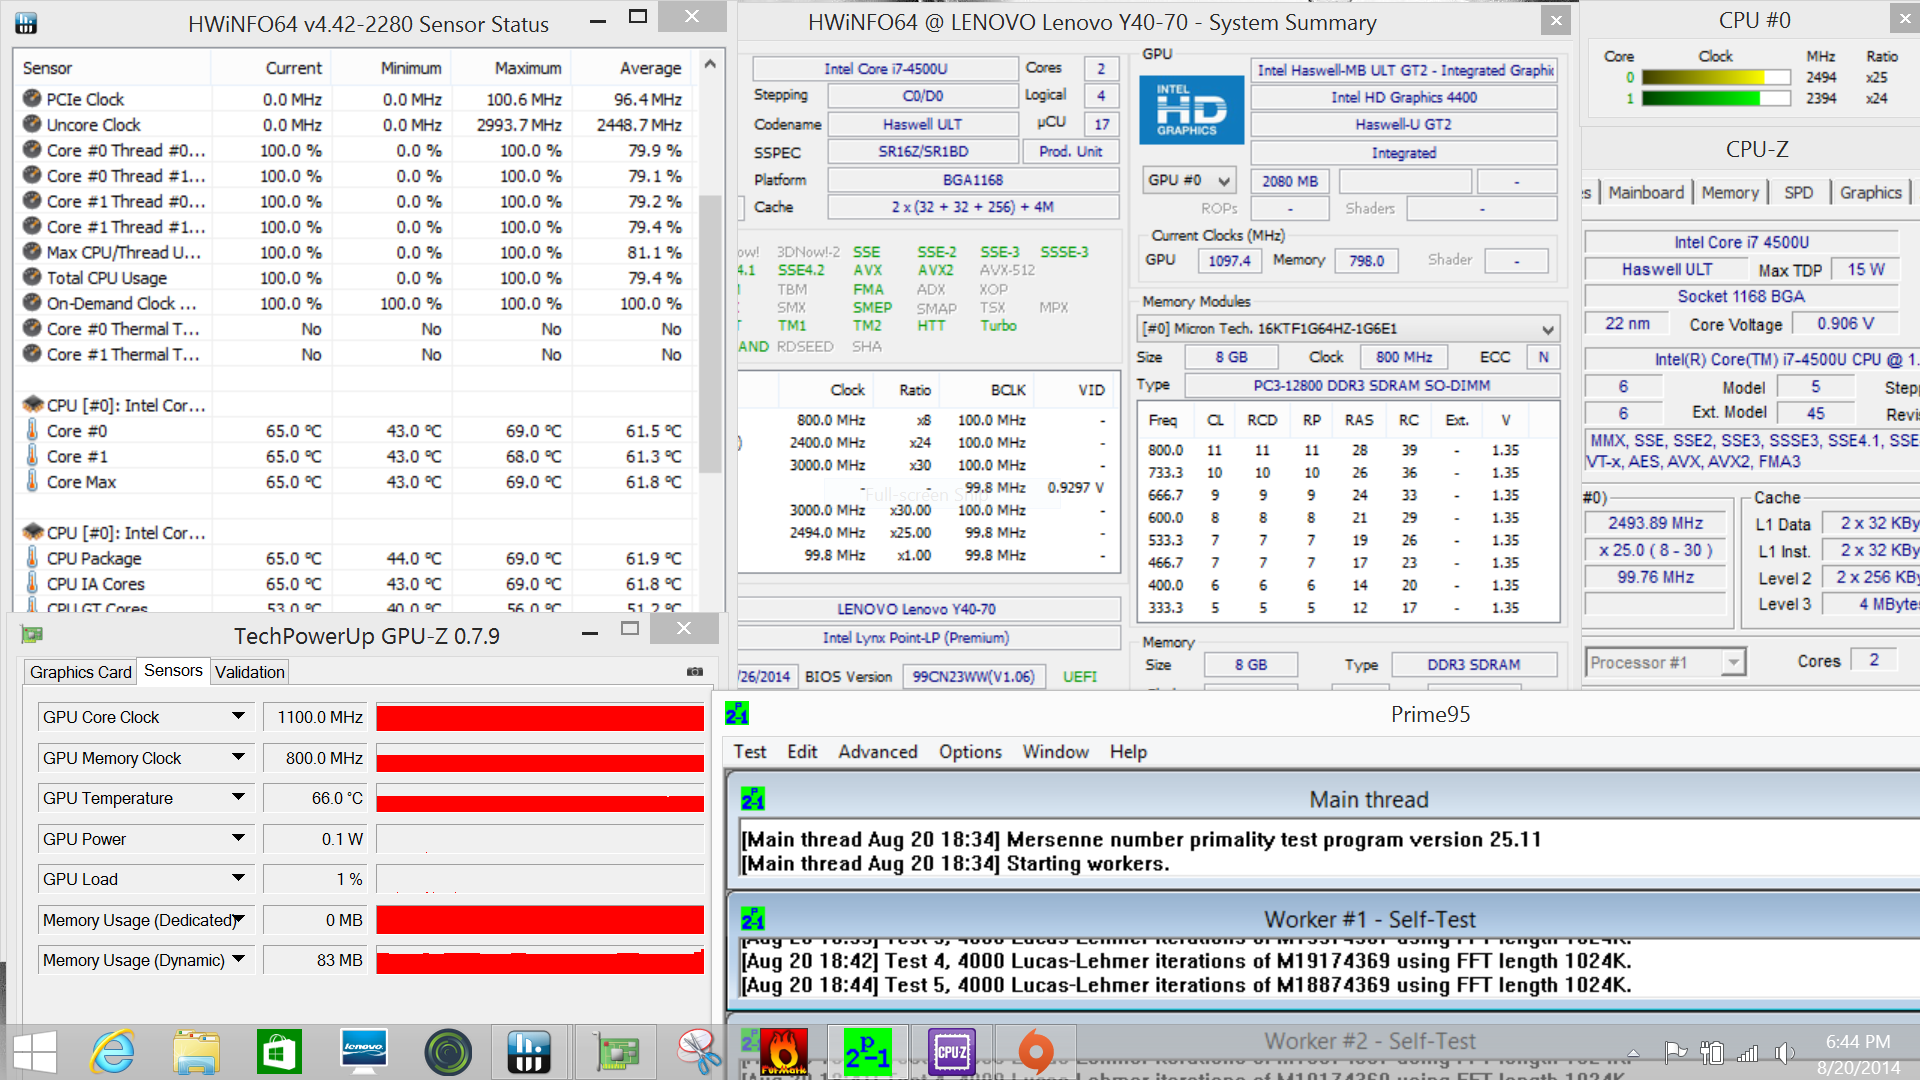
Task: Open Prime95 Options menu
Action: point(970,752)
